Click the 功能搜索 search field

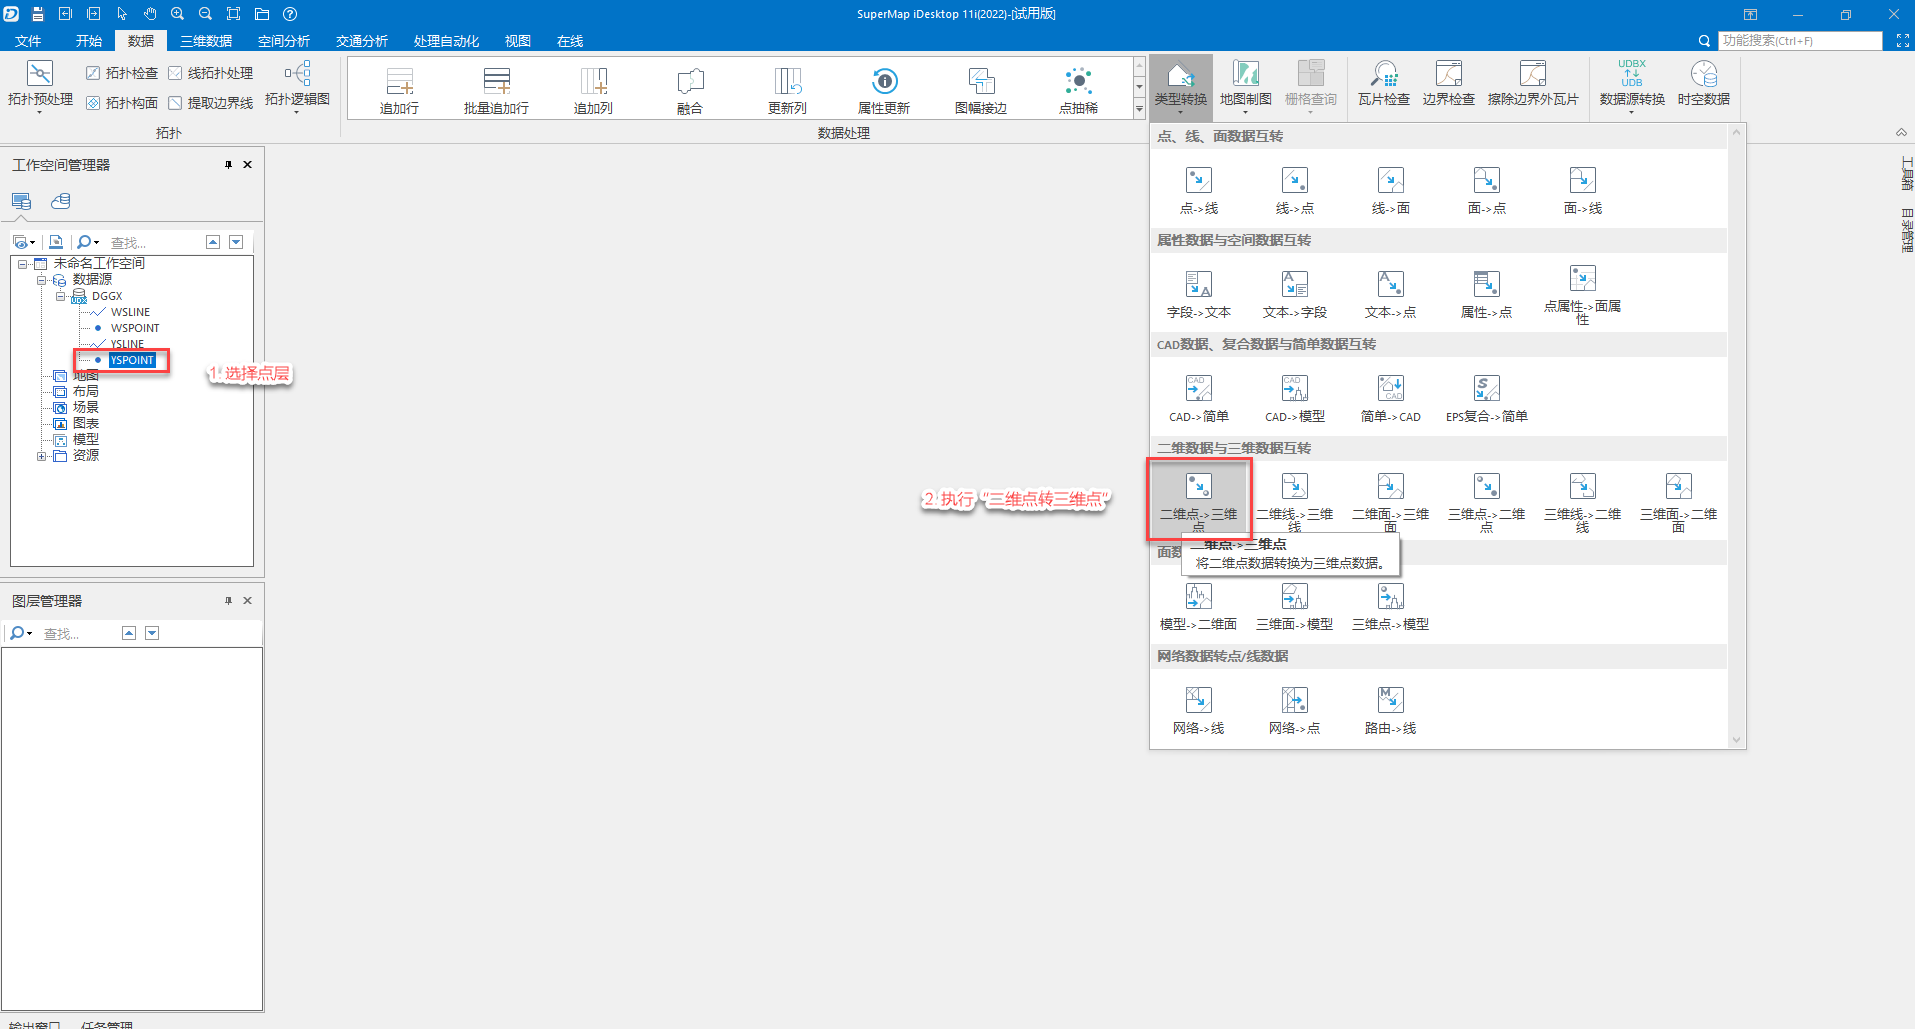point(1799,41)
